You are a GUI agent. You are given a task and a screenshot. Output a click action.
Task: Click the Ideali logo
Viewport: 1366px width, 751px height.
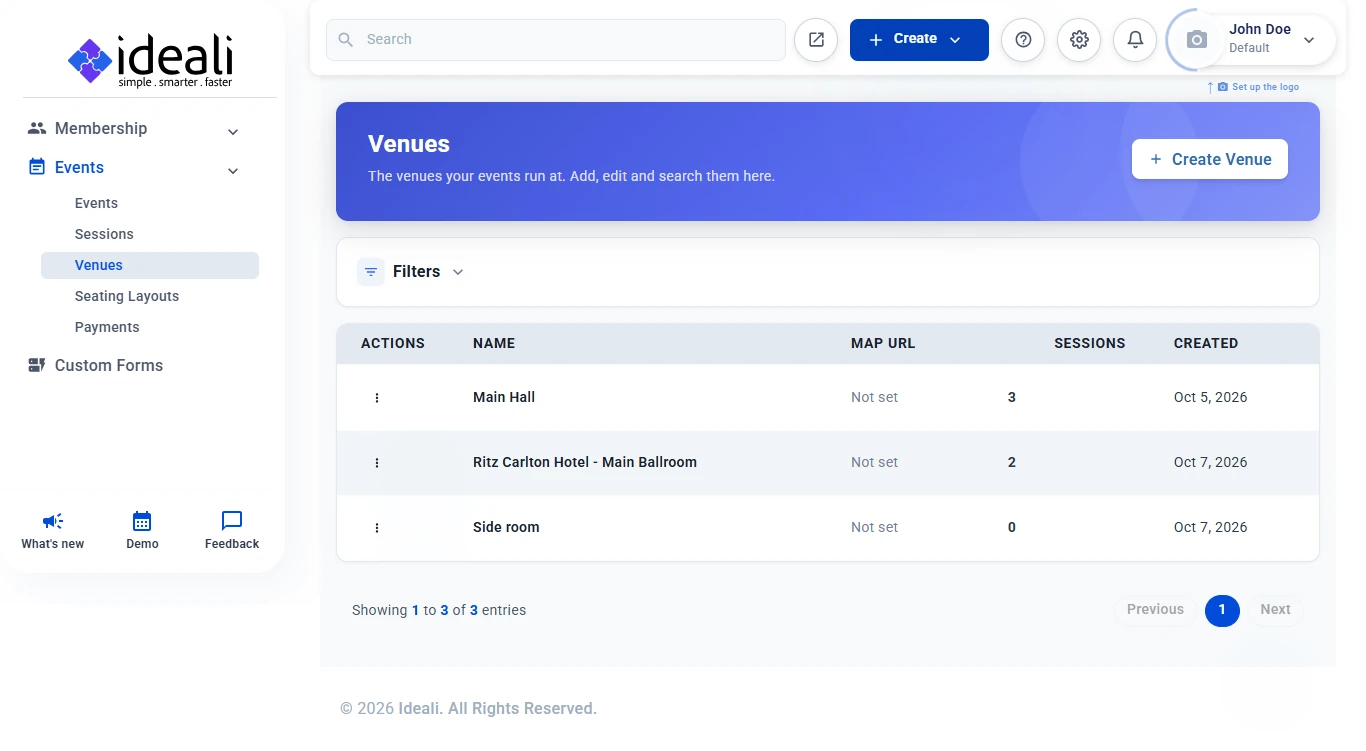tap(150, 61)
